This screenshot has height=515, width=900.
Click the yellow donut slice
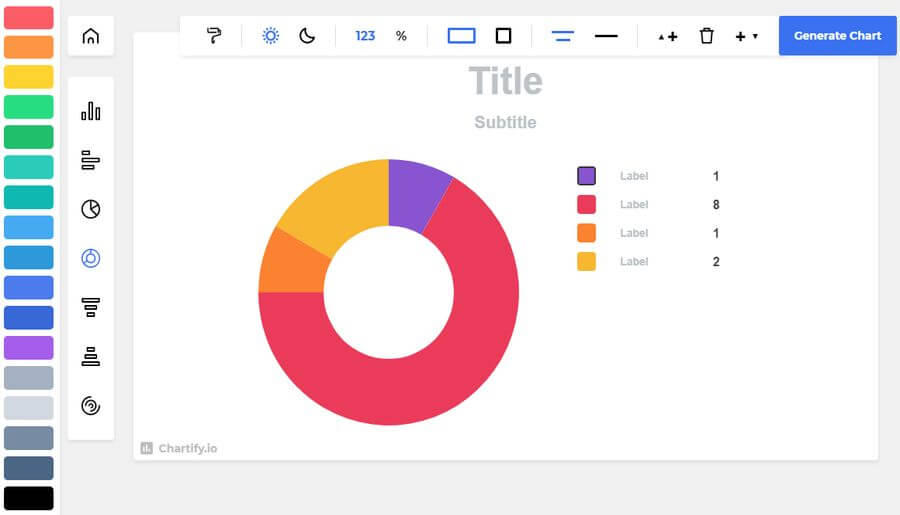point(339,207)
